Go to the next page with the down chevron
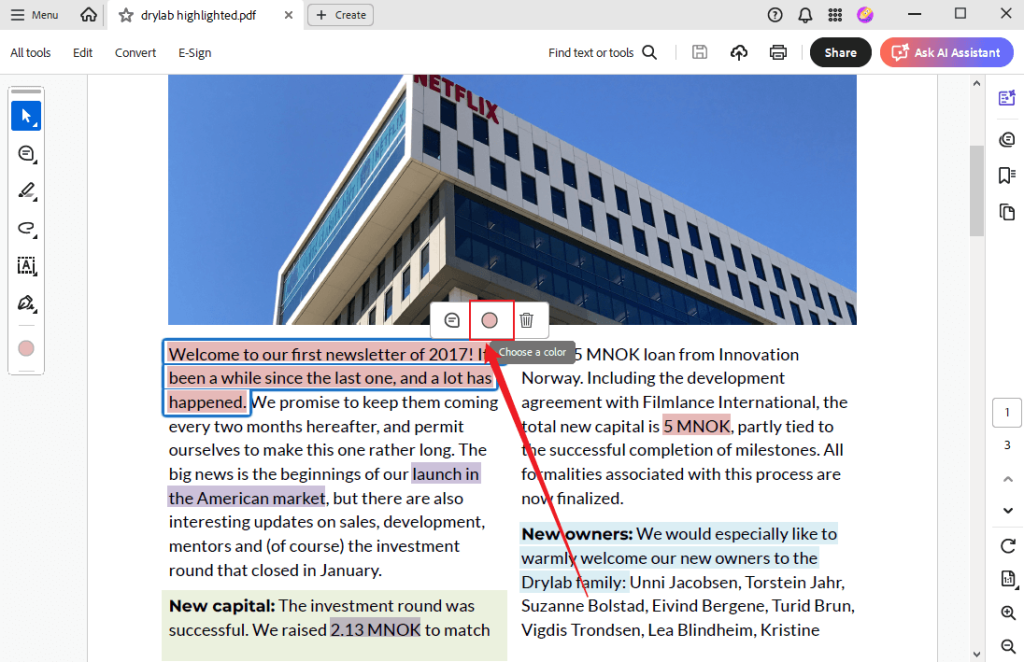The height and width of the screenshot is (662, 1024). pos(1007,510)
